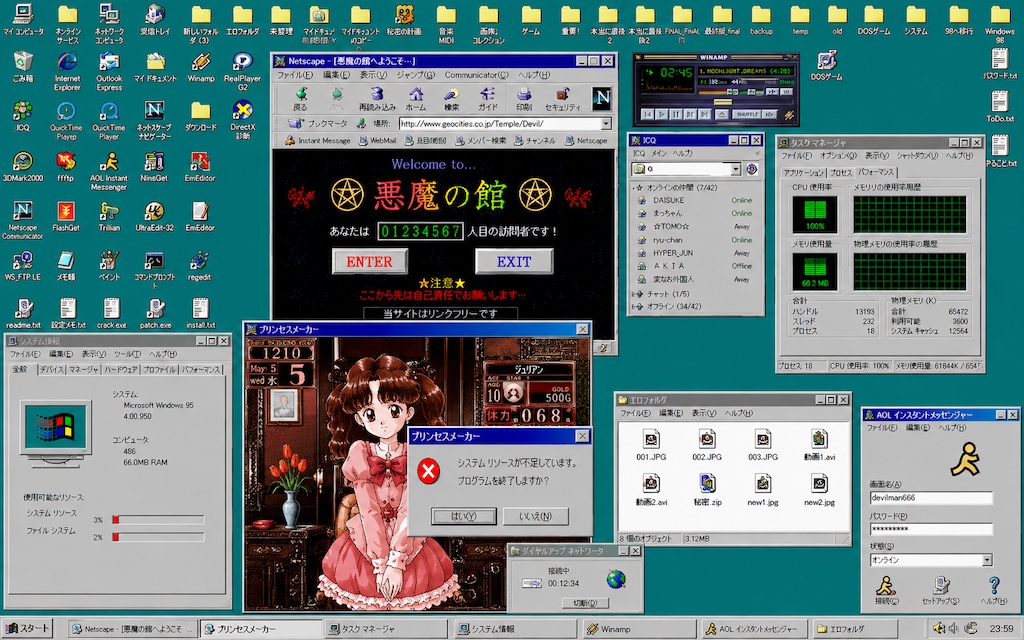This screenshot has height=640, width=1024.
Task: Click the red ENTER button on webpage
Action: (370, 262)
